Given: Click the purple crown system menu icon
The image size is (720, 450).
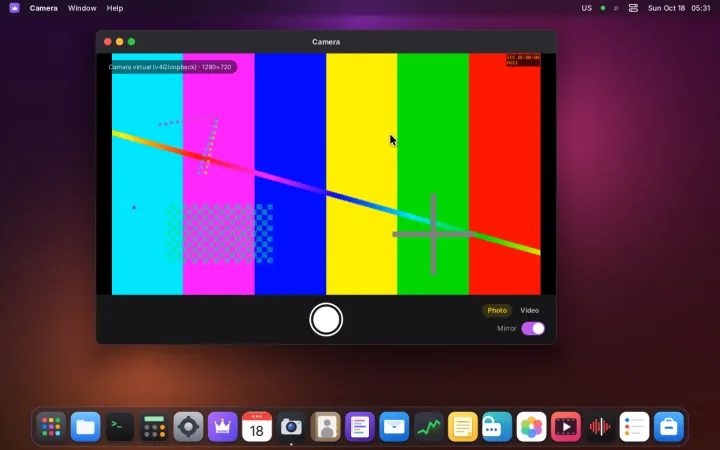Looking at the screenshot, I should (x=15, y=8).
